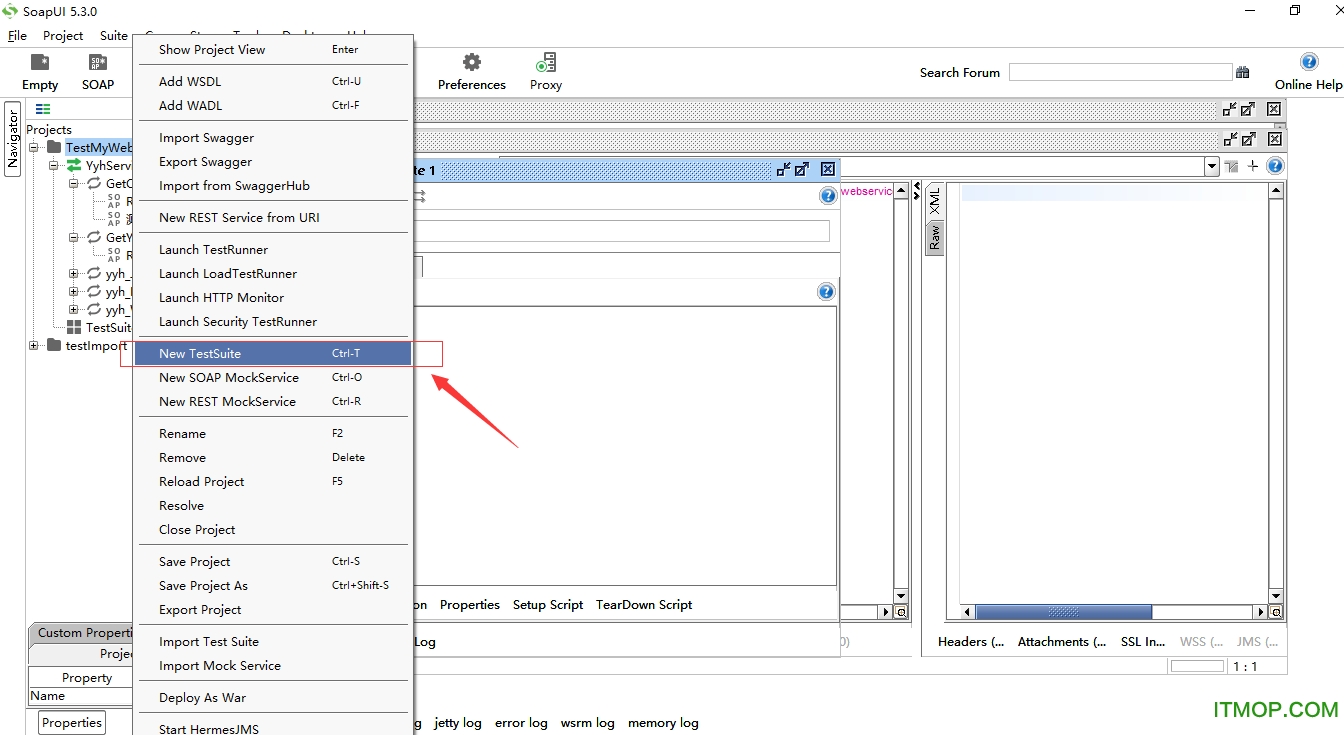Click Add WSDL in context menu
The image size is (1344, 735).
272,81
